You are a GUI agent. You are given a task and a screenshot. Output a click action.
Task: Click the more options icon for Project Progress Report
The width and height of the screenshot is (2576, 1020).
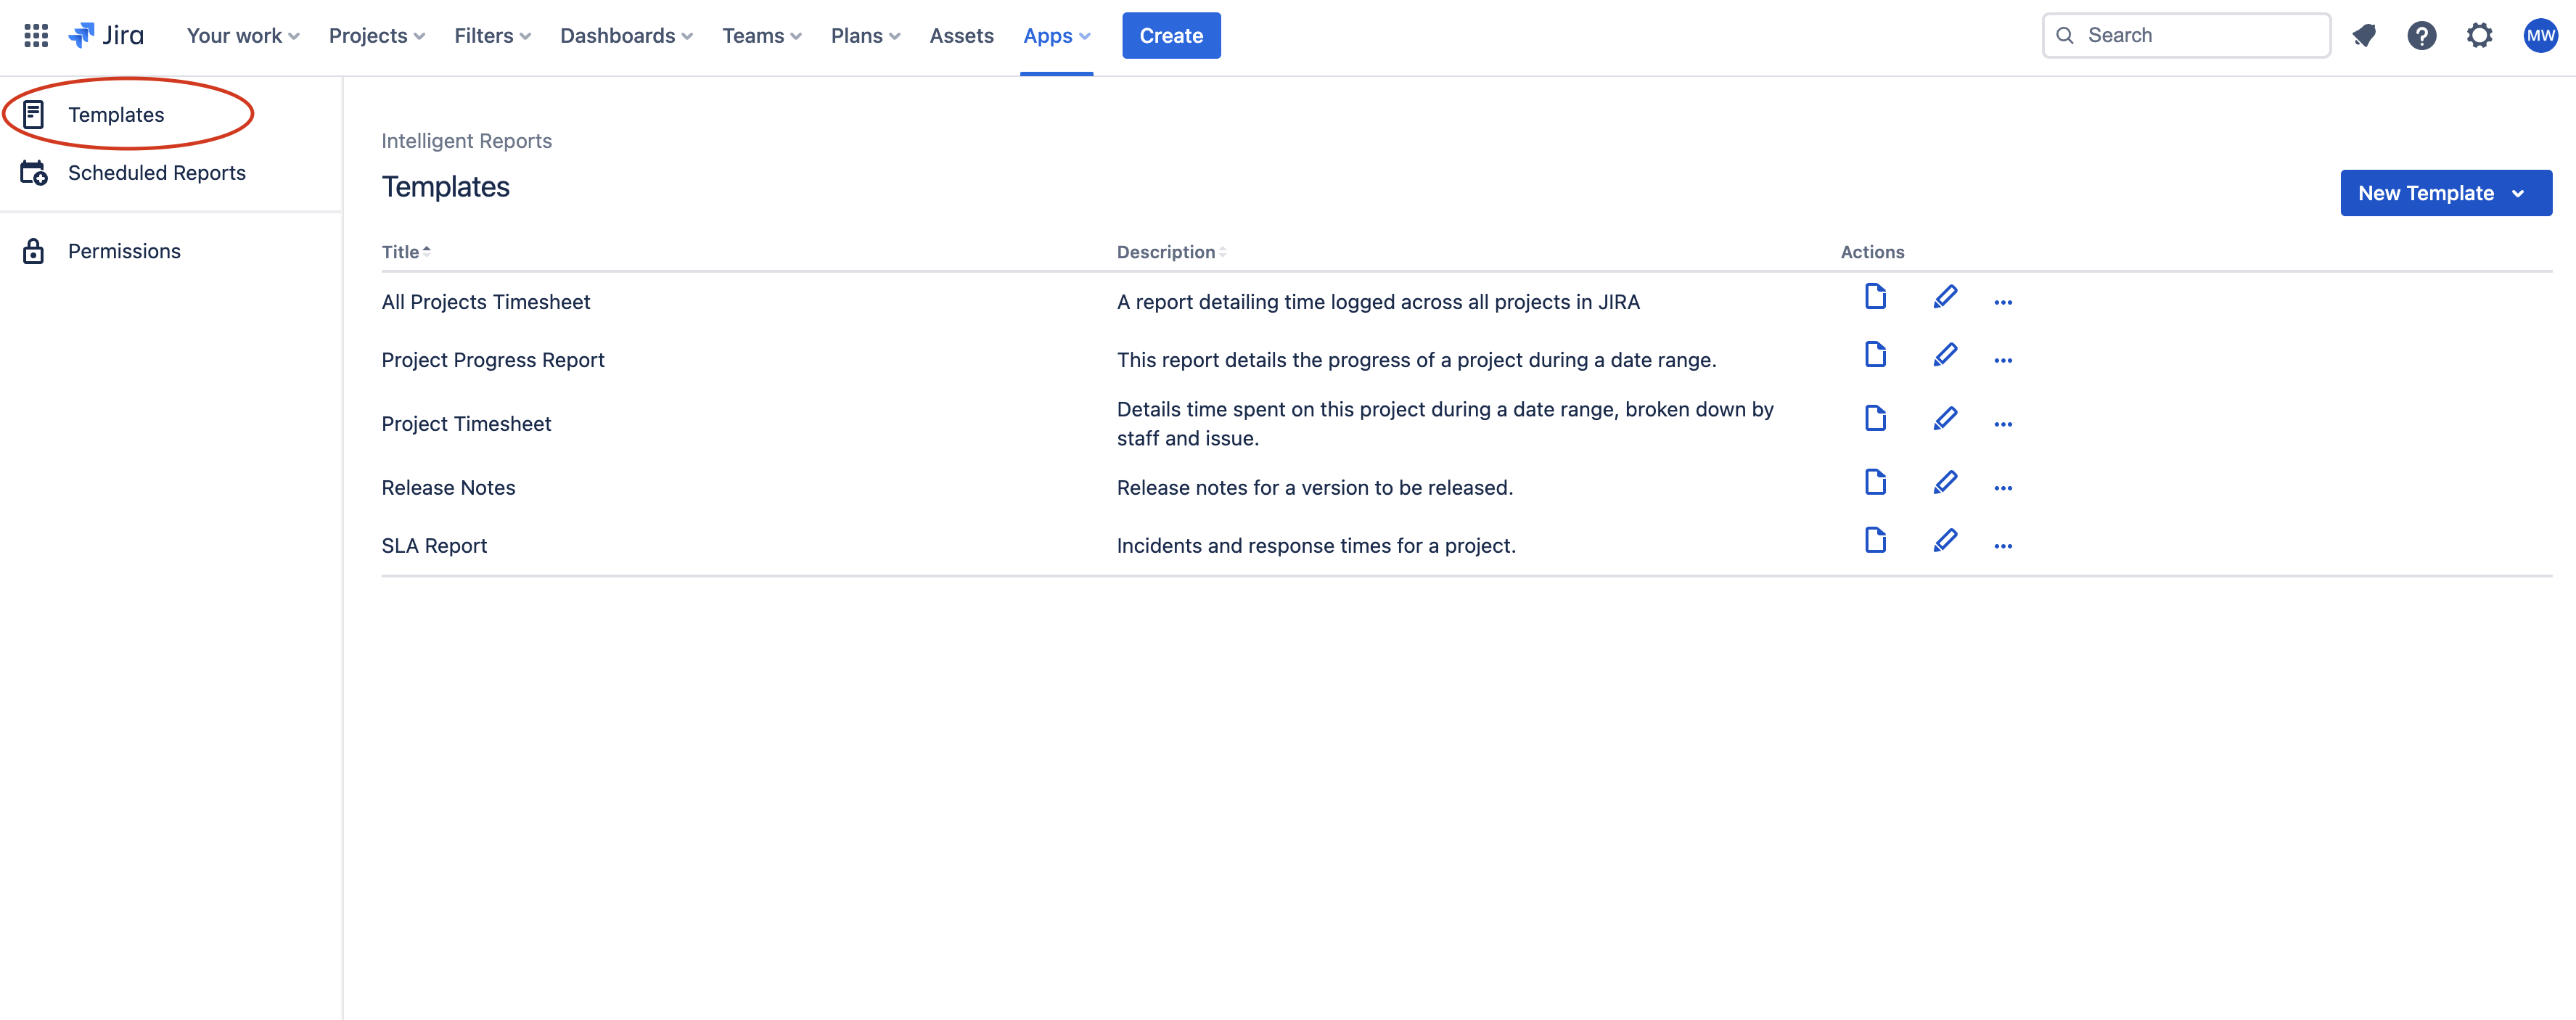click(x=2003, y=360)
